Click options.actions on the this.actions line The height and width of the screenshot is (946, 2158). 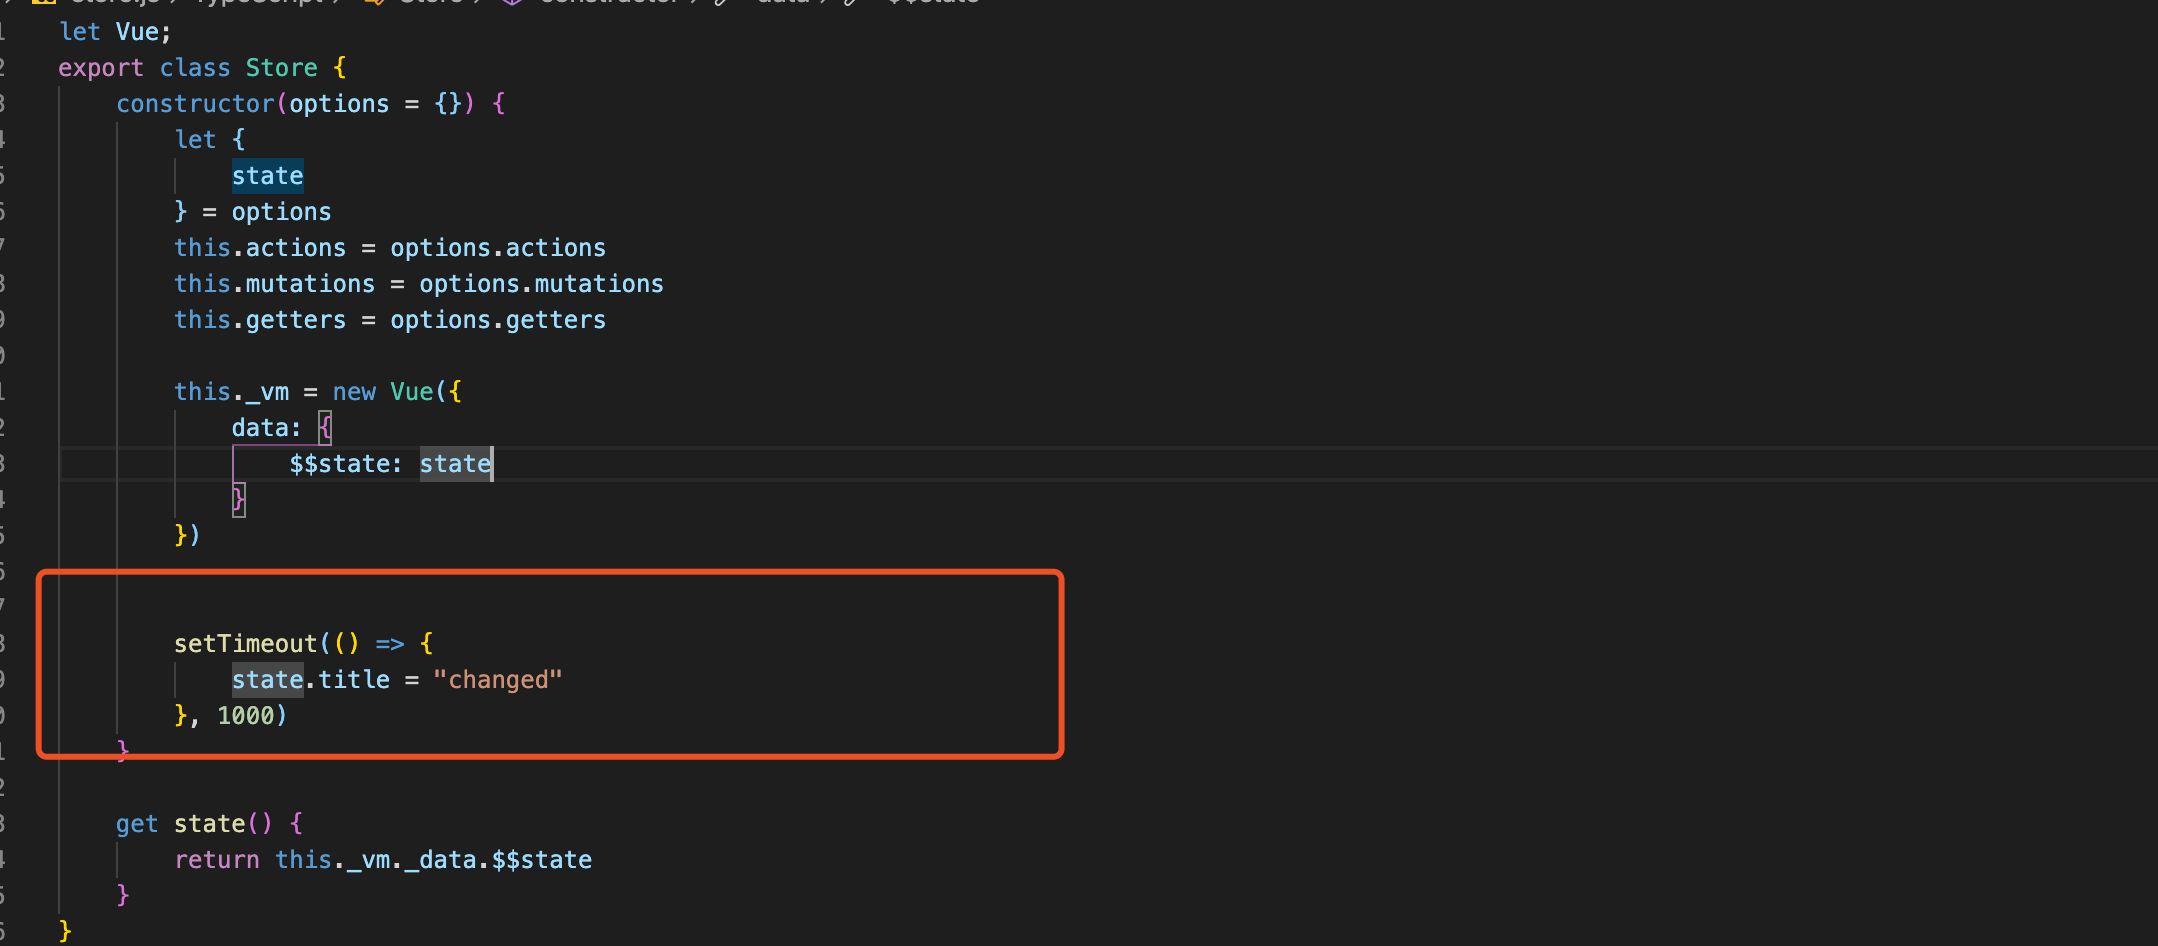click(498, 248)
